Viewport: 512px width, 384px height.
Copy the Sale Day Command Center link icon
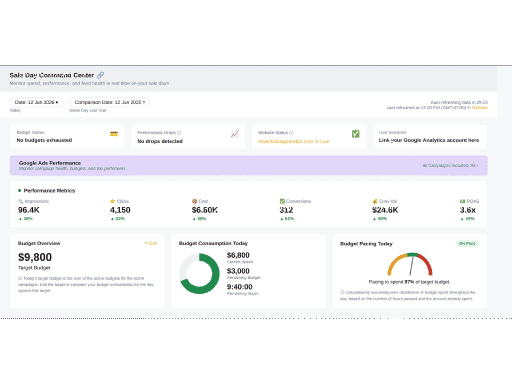tap(100, 75)
